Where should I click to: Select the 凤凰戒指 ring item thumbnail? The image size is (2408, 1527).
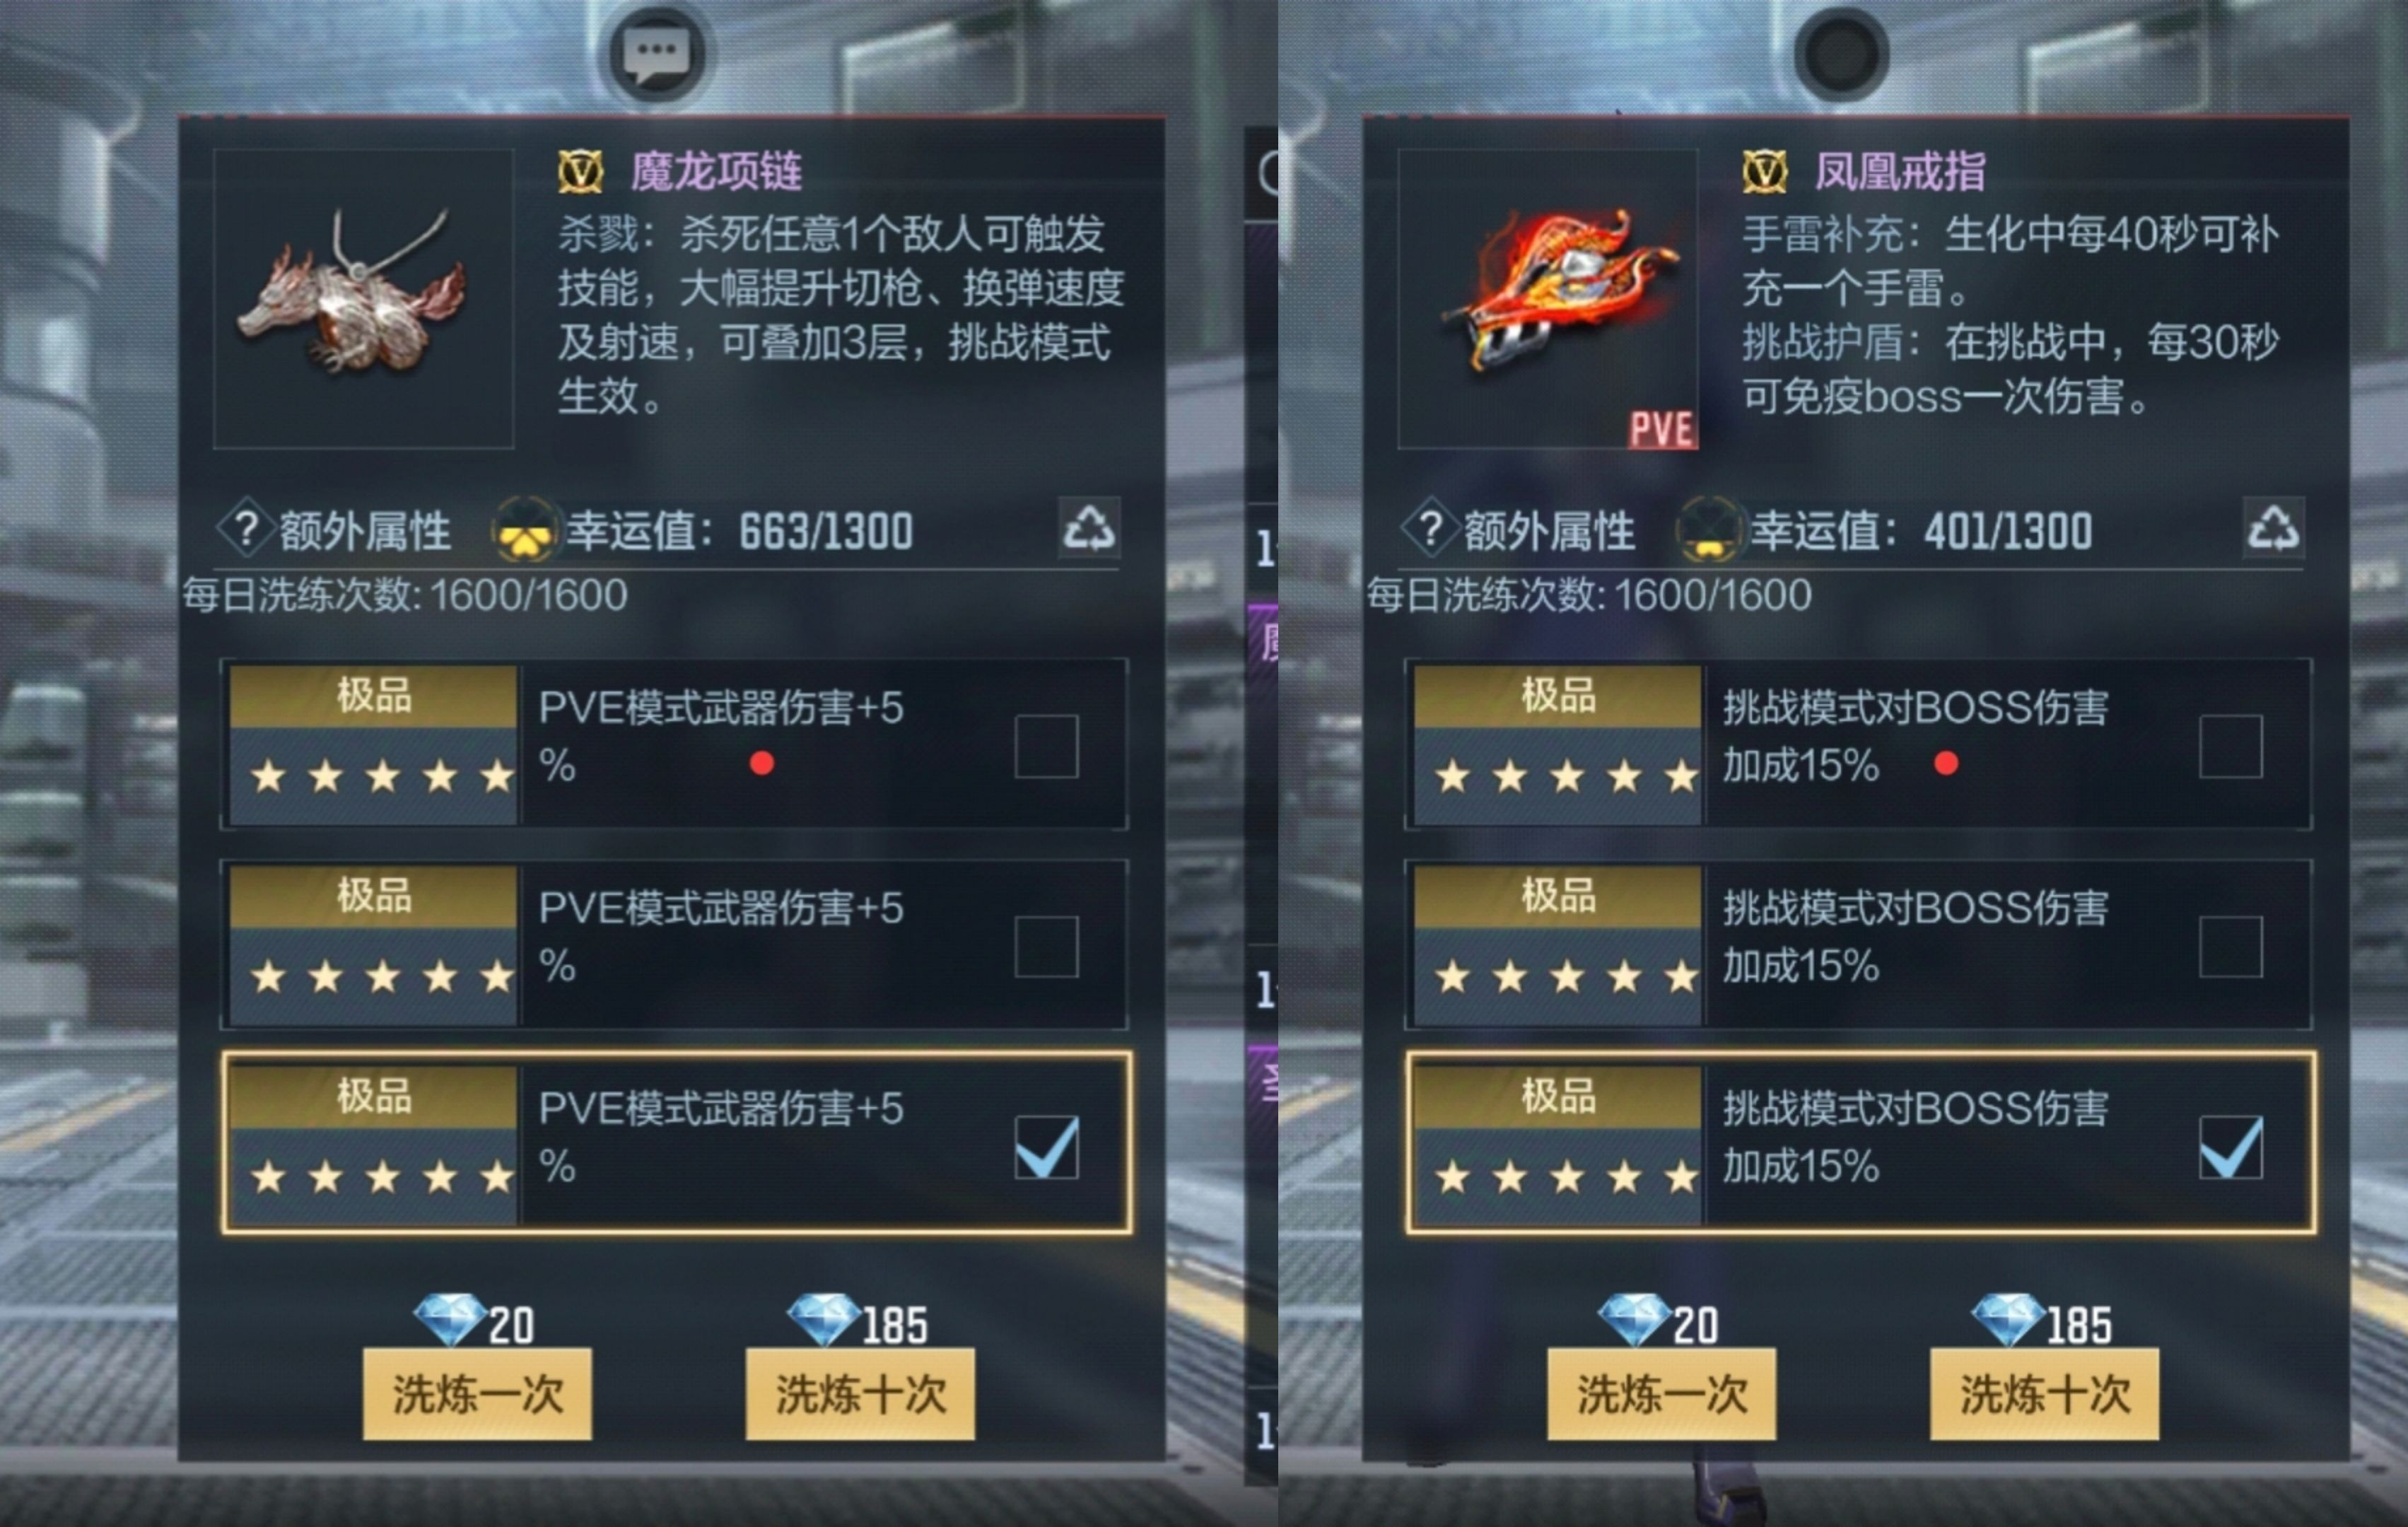[x=1548, y=299]
